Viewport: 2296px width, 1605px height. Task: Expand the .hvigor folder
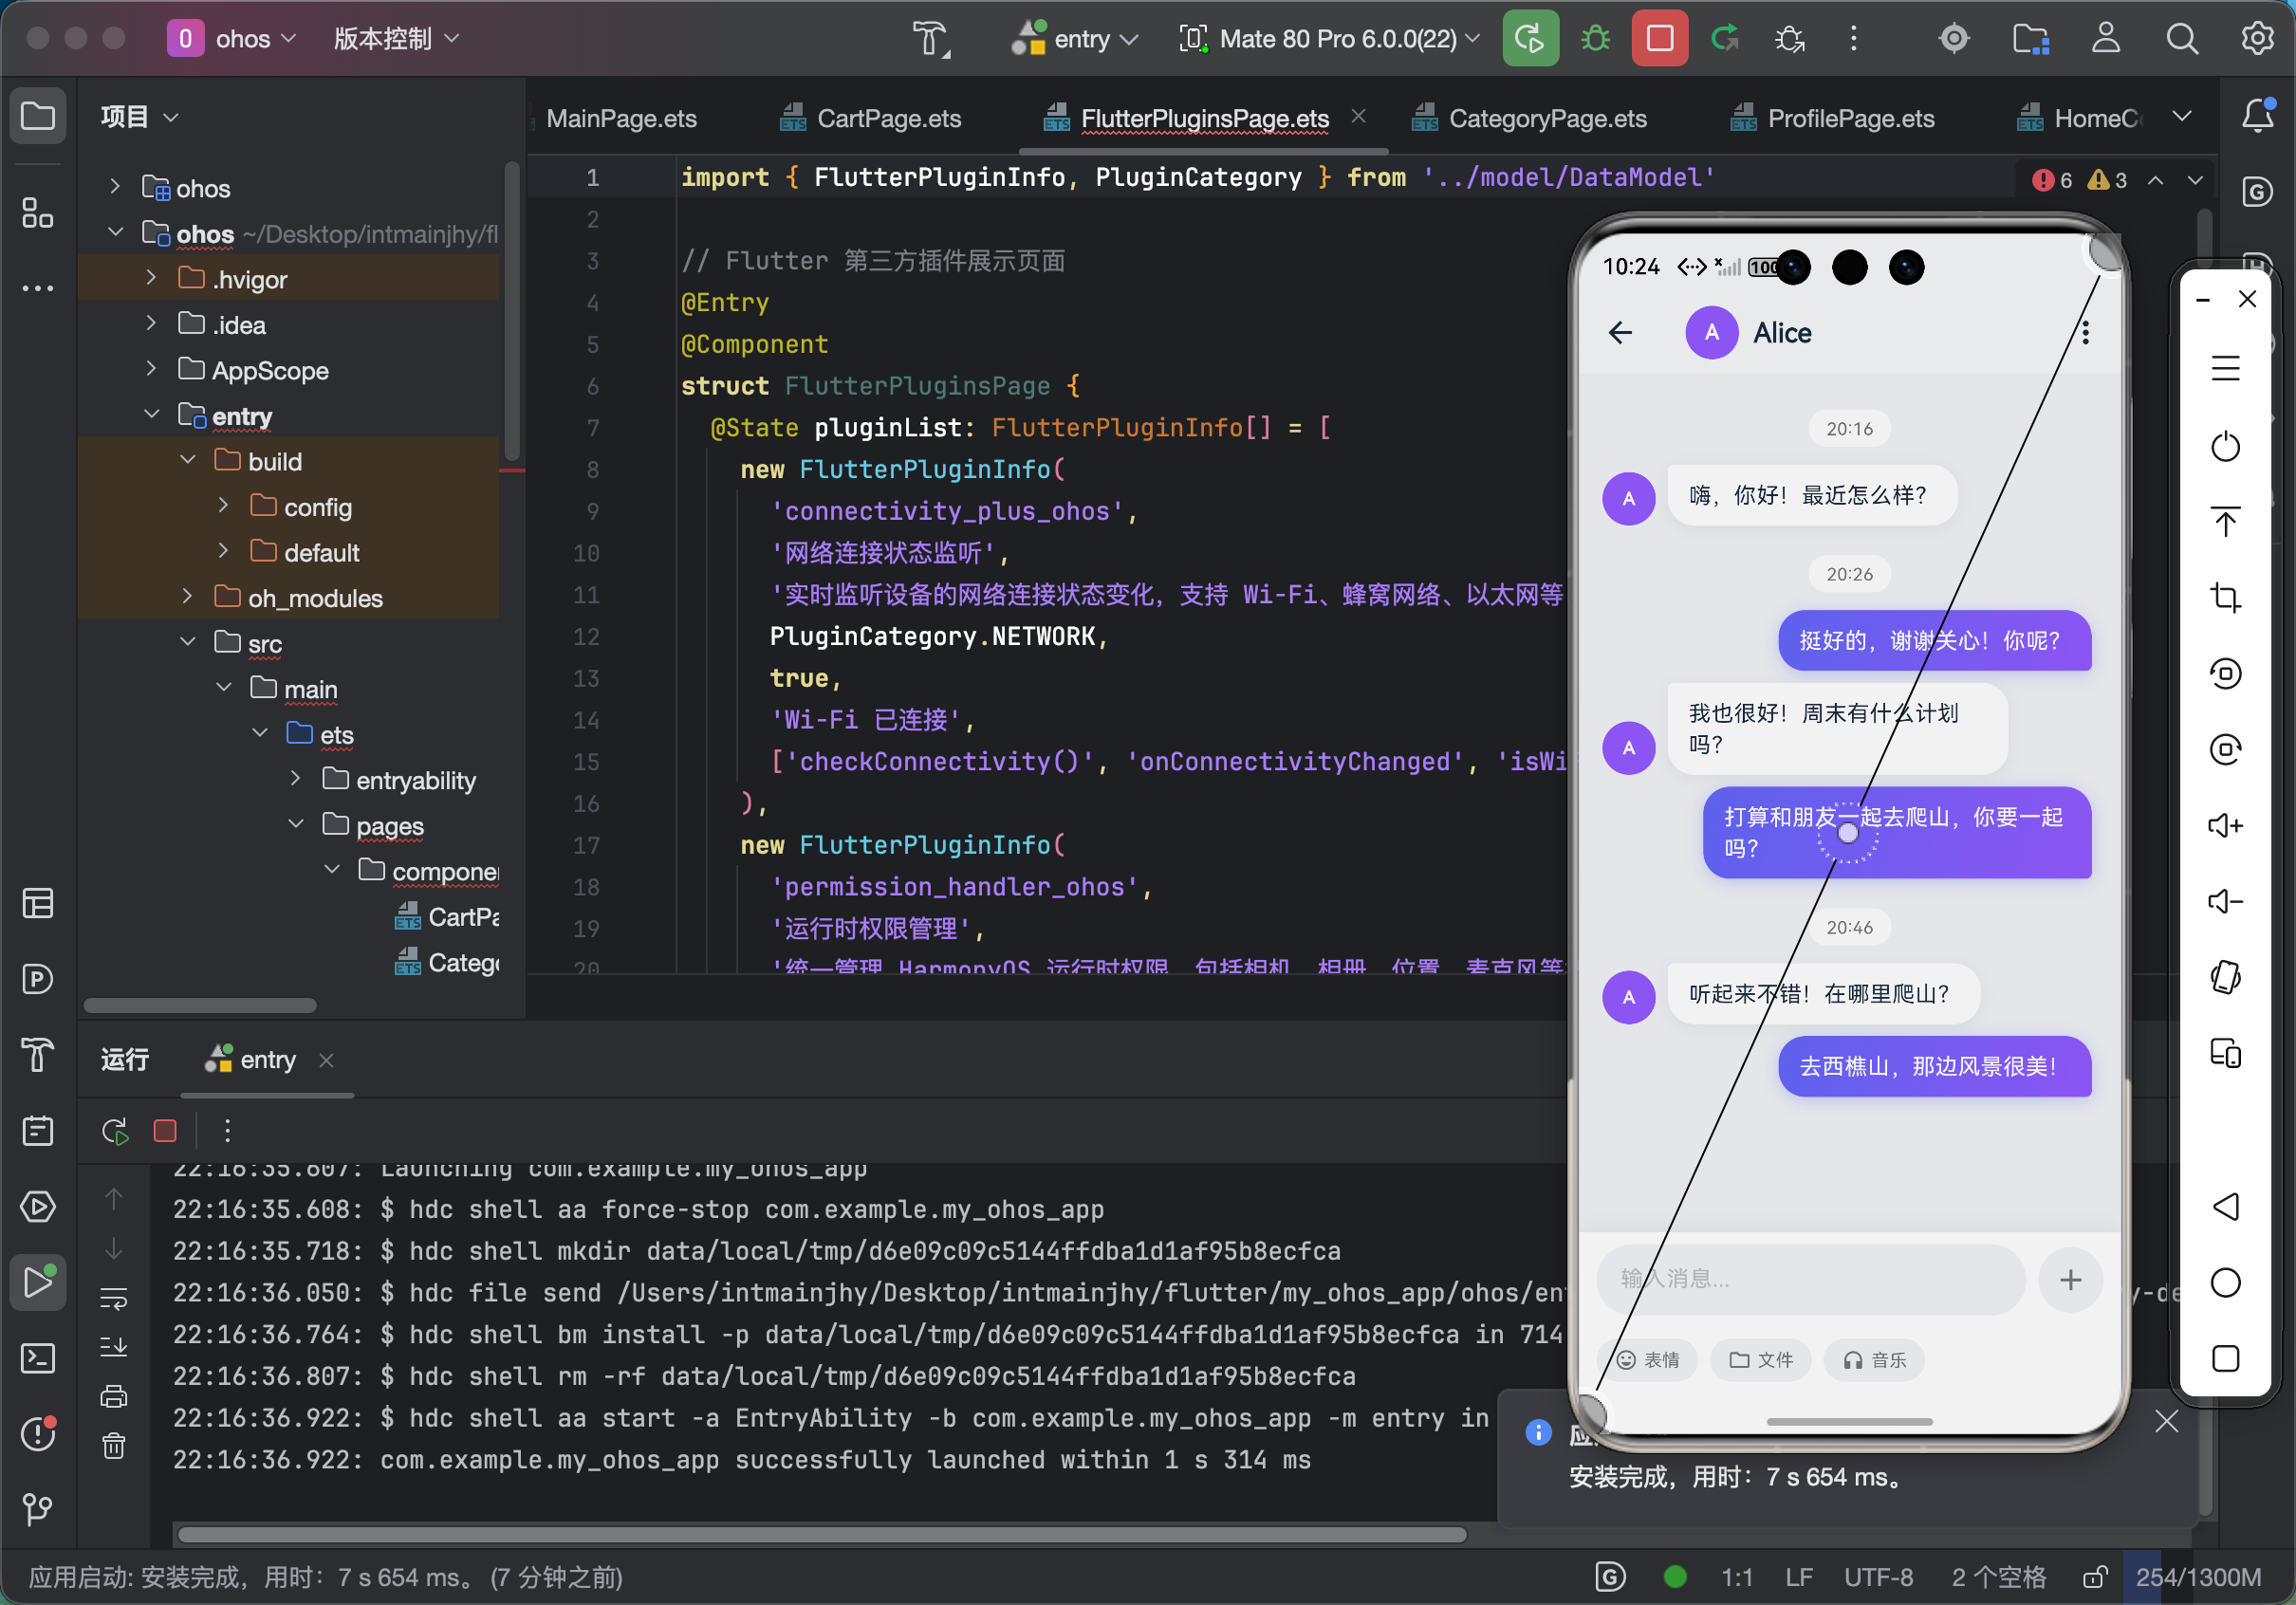151,278
